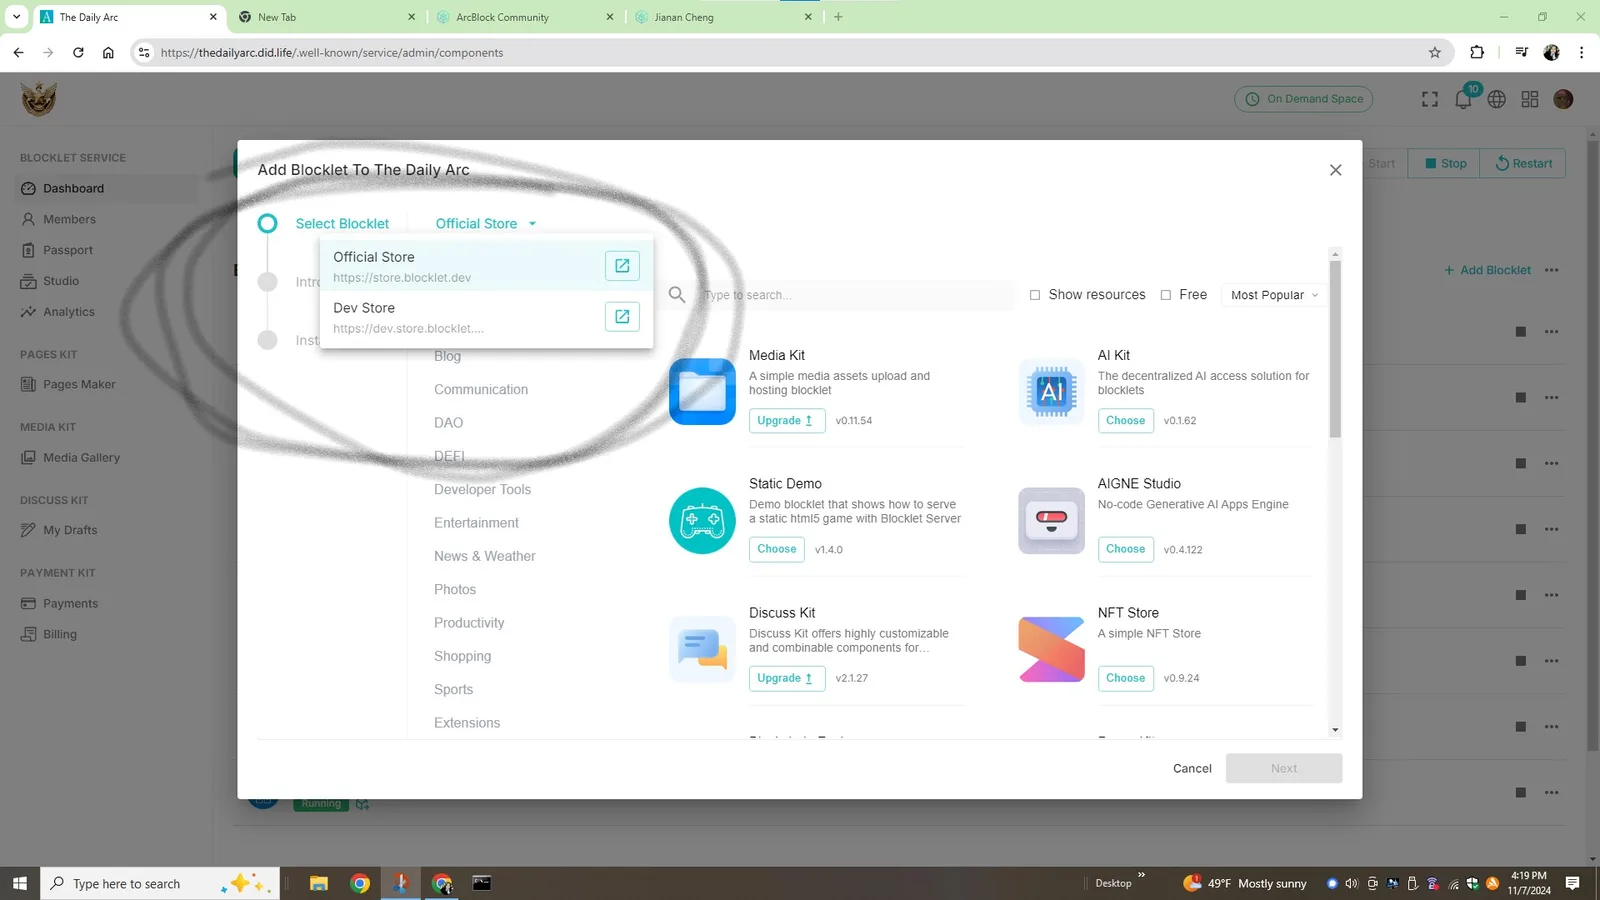This screenshot has height=900, width=1600.
Task: Choose the Static Demo blocklet
Action: click(x=777, y=549)
